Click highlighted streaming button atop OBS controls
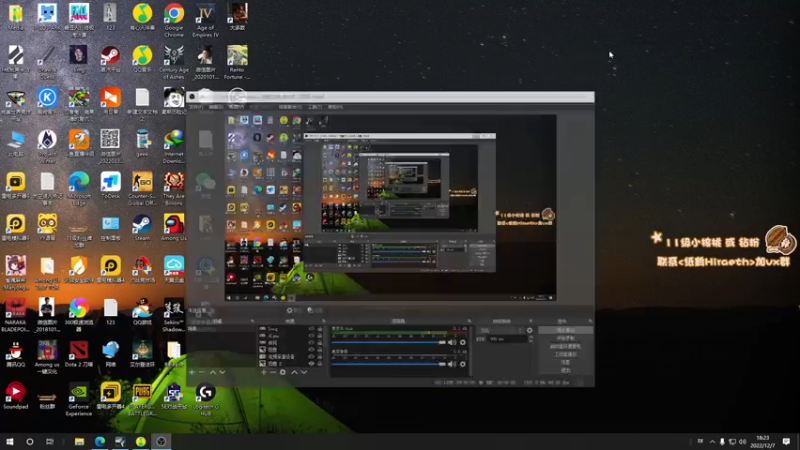Image resolution: width=800 pixels, height=450 pixels. pos(565,330)
